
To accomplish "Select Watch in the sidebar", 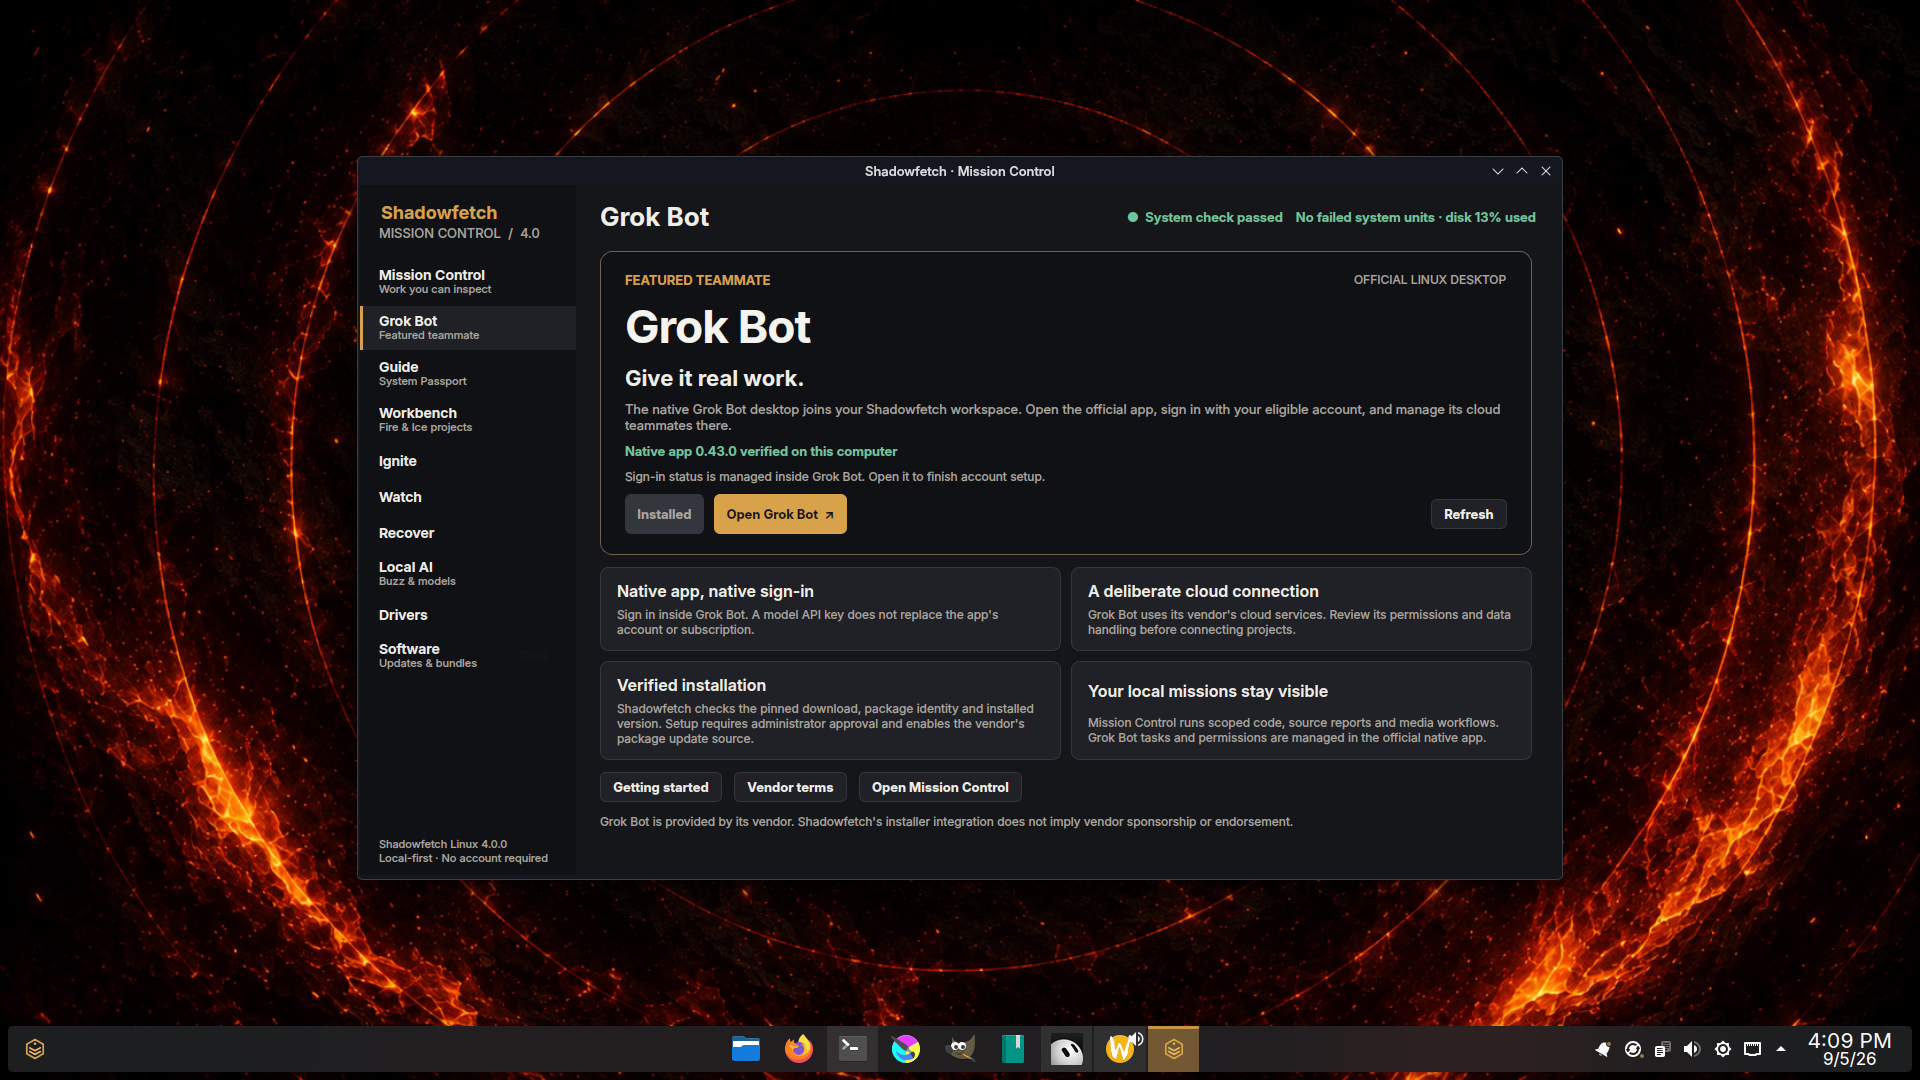I will click(468, 497).
